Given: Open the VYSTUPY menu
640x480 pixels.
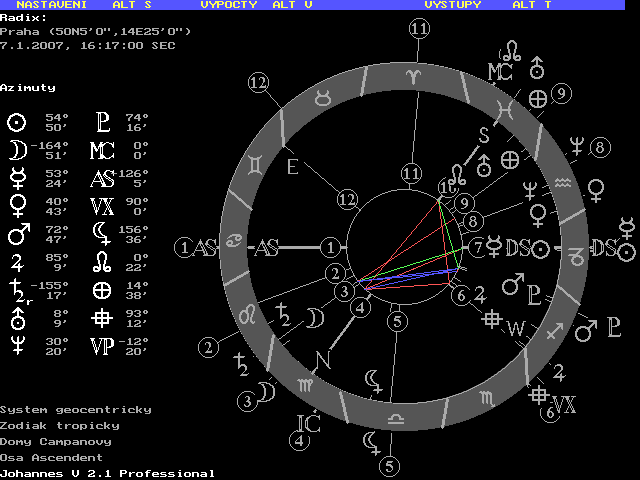Looking at the screenshot, I should [x=452, y=5].
